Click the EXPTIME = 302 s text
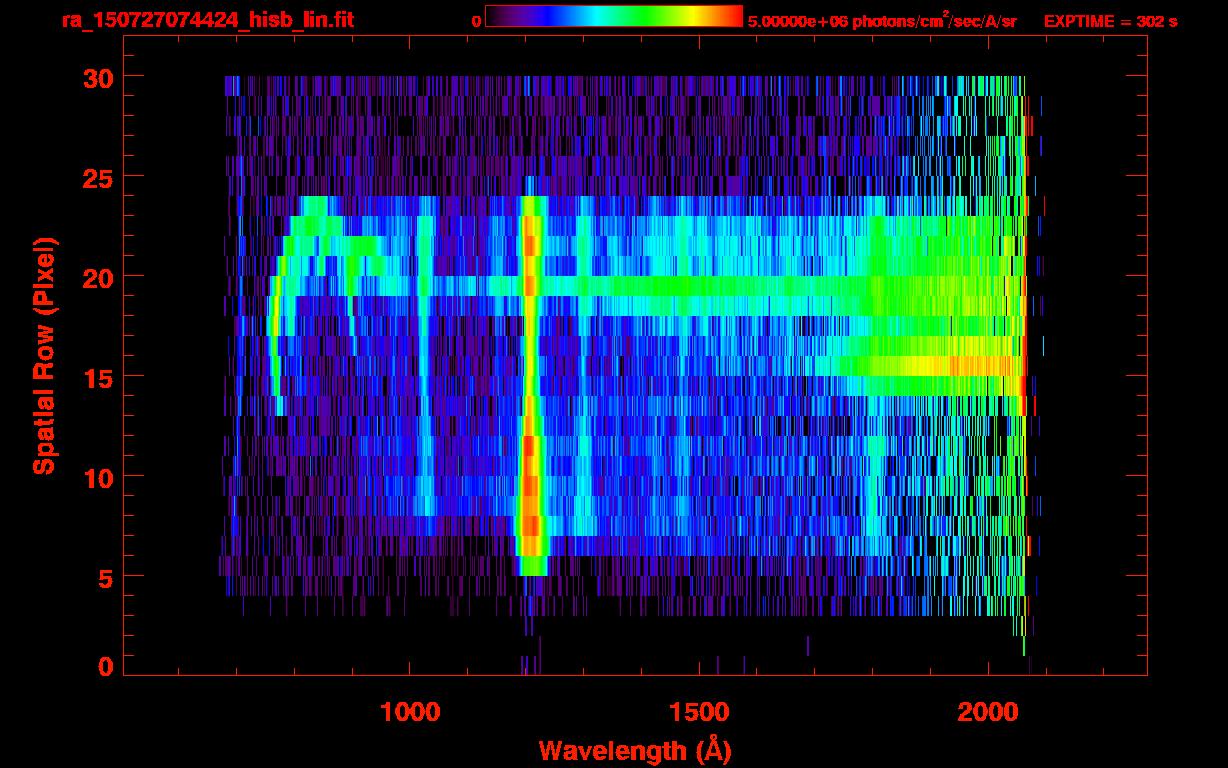Screen dimensions: 1228x768 tap(1110, 21)
